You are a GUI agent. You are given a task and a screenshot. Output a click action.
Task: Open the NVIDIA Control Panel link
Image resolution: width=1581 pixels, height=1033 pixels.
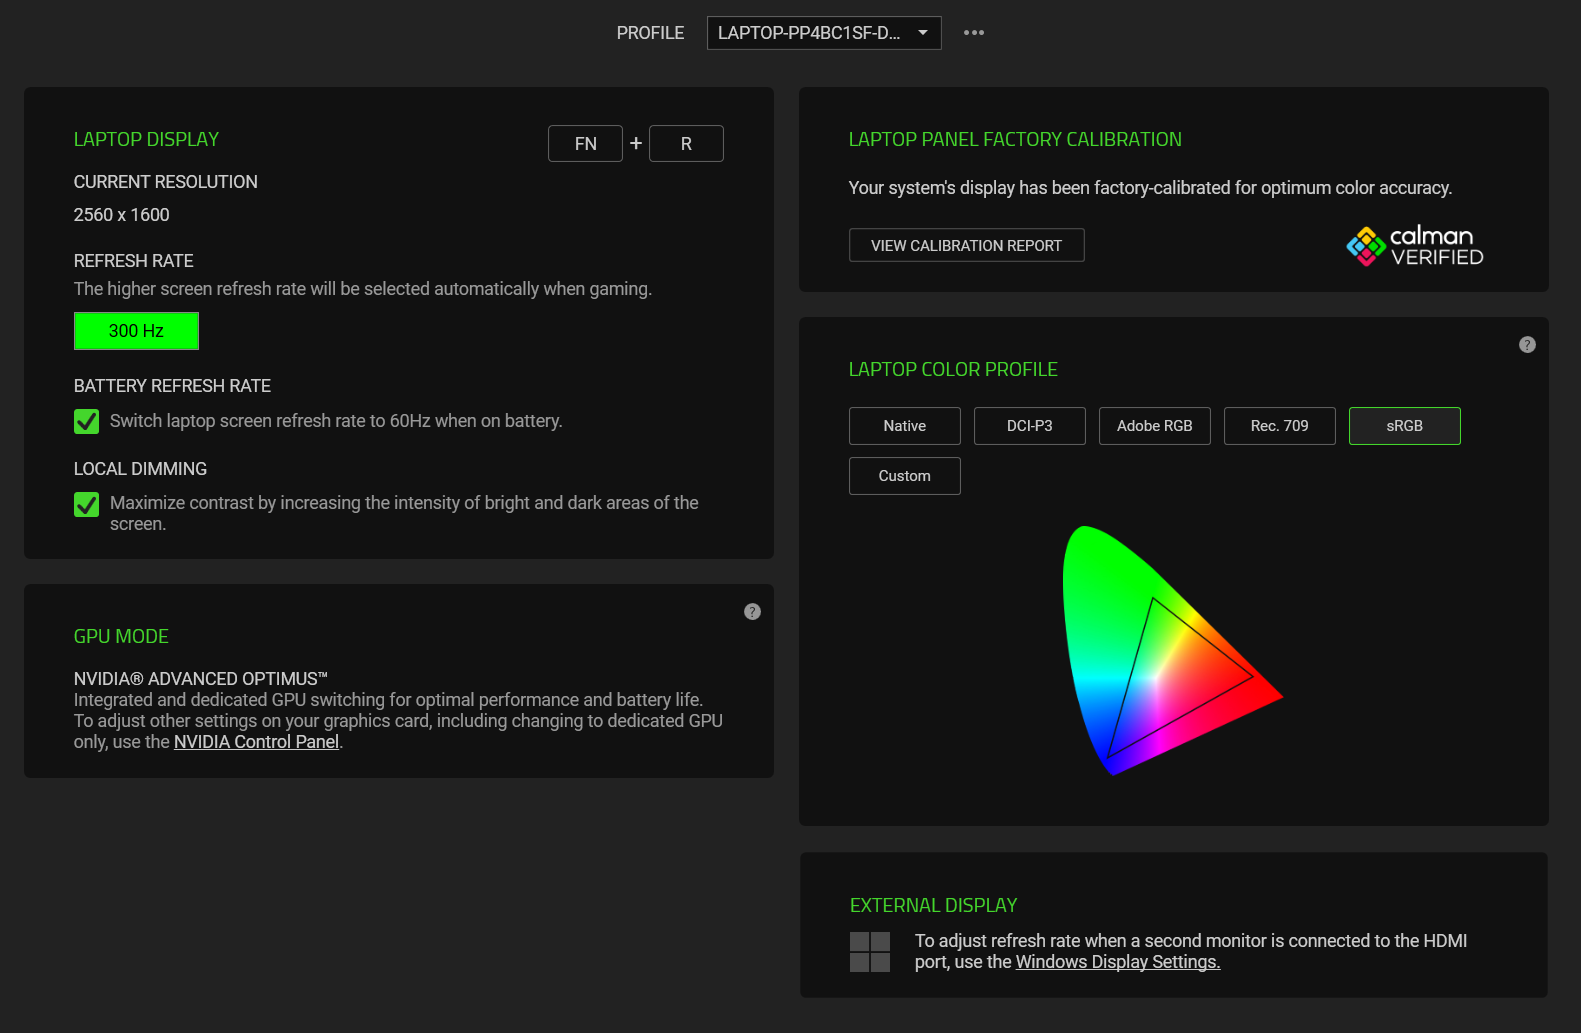pos(256,742)
